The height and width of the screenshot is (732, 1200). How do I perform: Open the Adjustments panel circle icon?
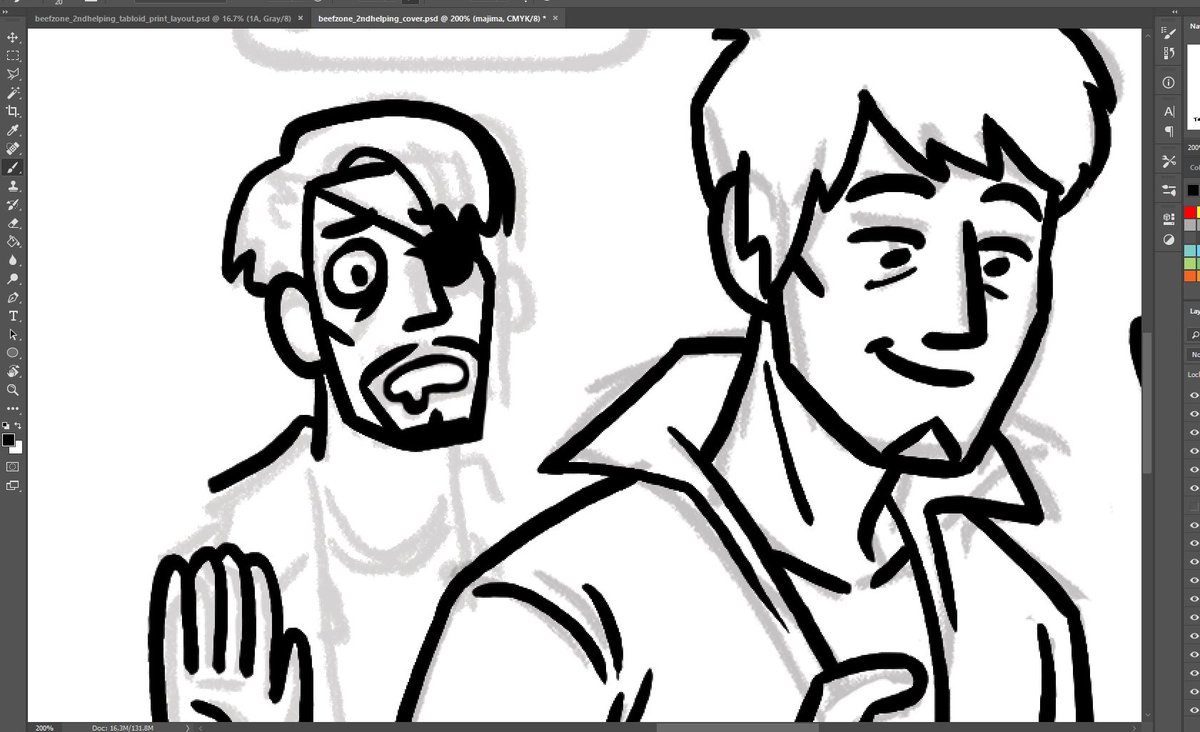coord(1169,240)
